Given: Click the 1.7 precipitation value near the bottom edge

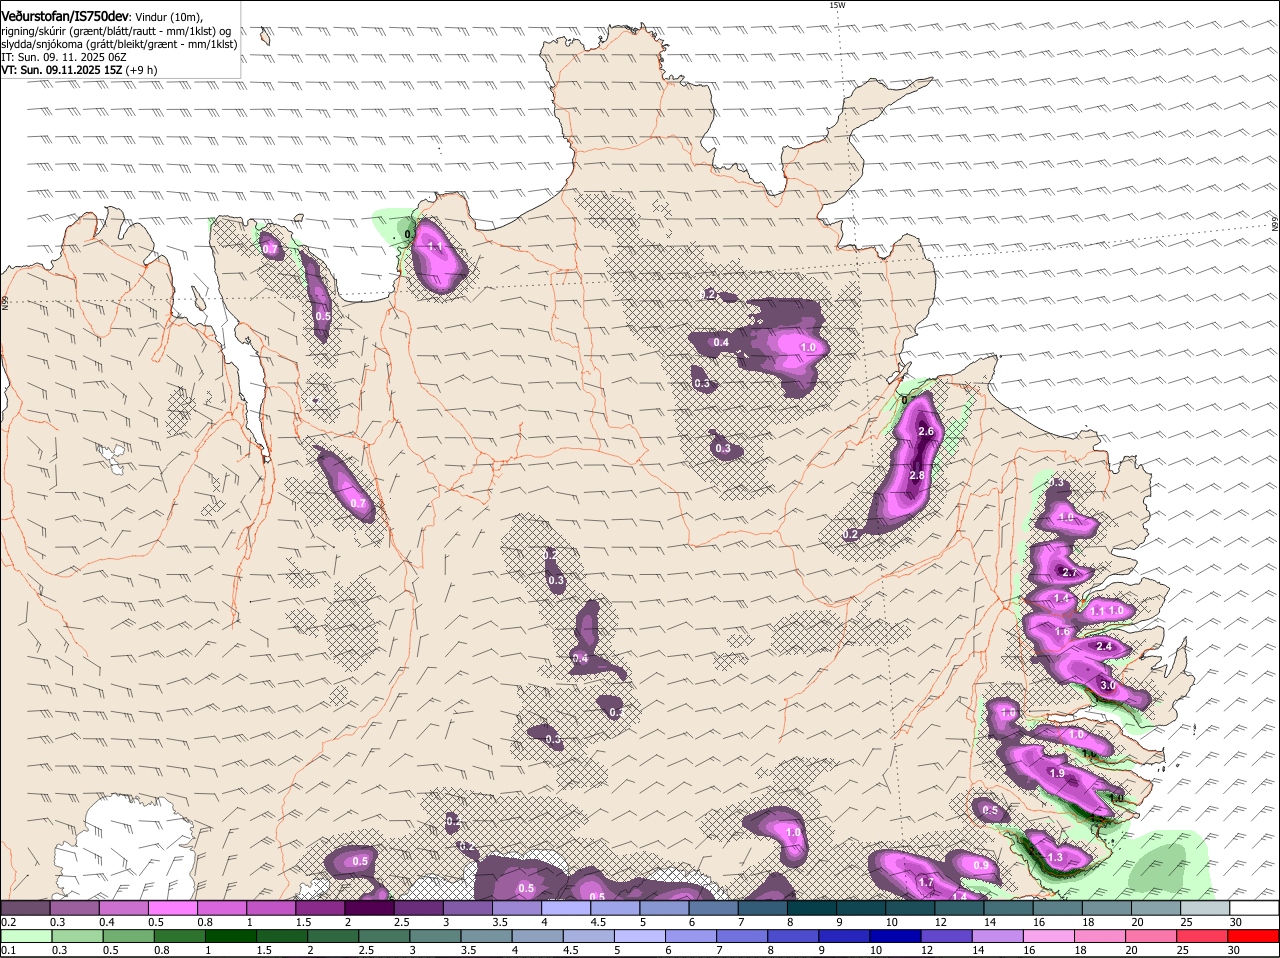Looking at the screenshot, I should click(x=926, y=883).
